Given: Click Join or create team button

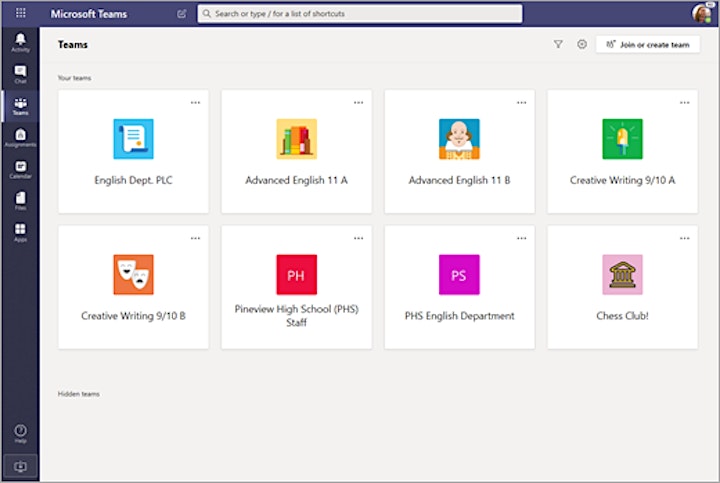Looking at the screenshot, I should tap(647, 45).
